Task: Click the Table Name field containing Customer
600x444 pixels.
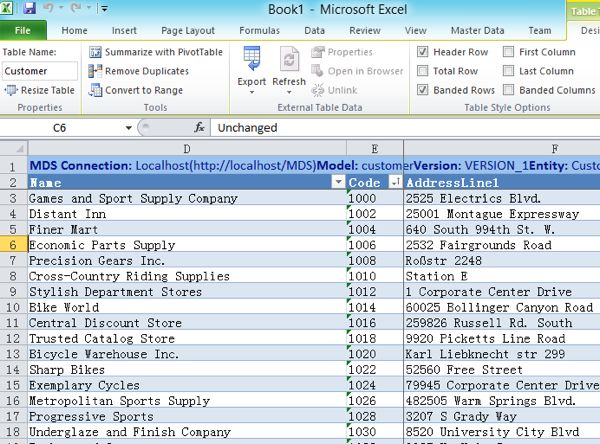Action: tap(40, 71)
